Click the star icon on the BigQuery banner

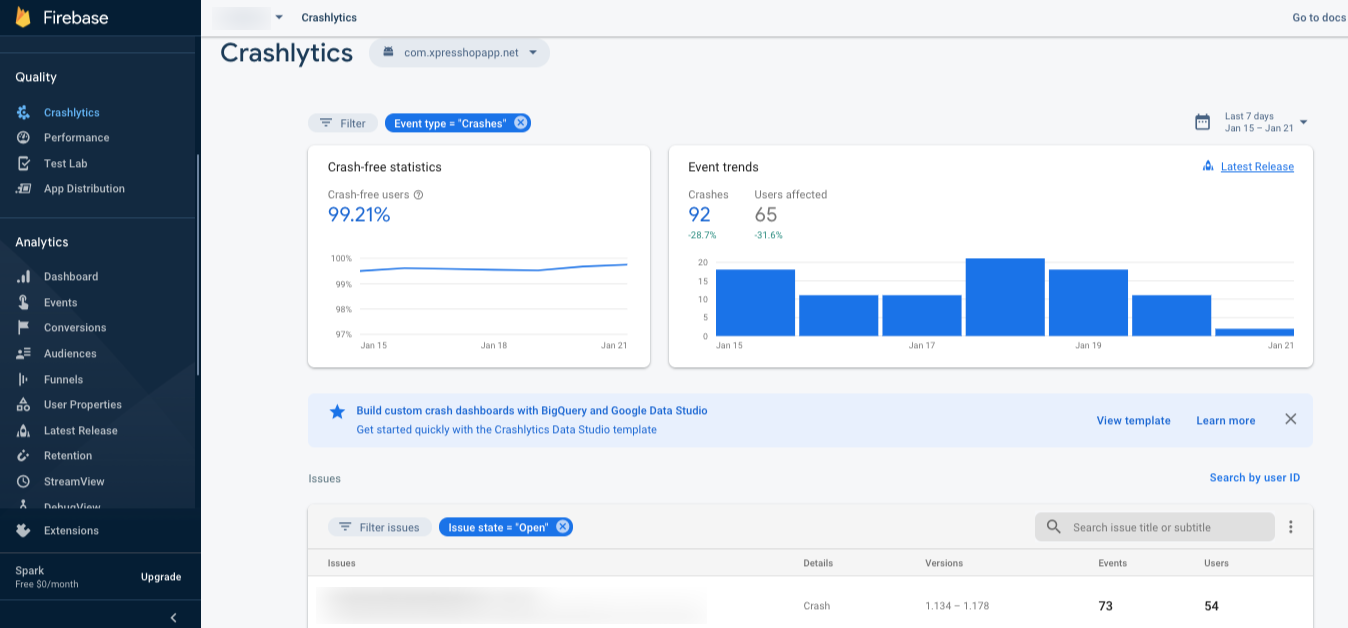[x=337, y=411]
